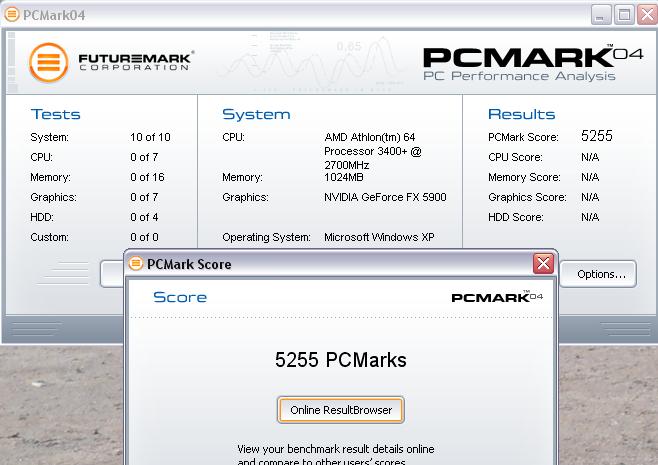The height and width of the screenshot is (465, 658).
Task: Click the CPU Score N/A value
Action: click(590, 157)
